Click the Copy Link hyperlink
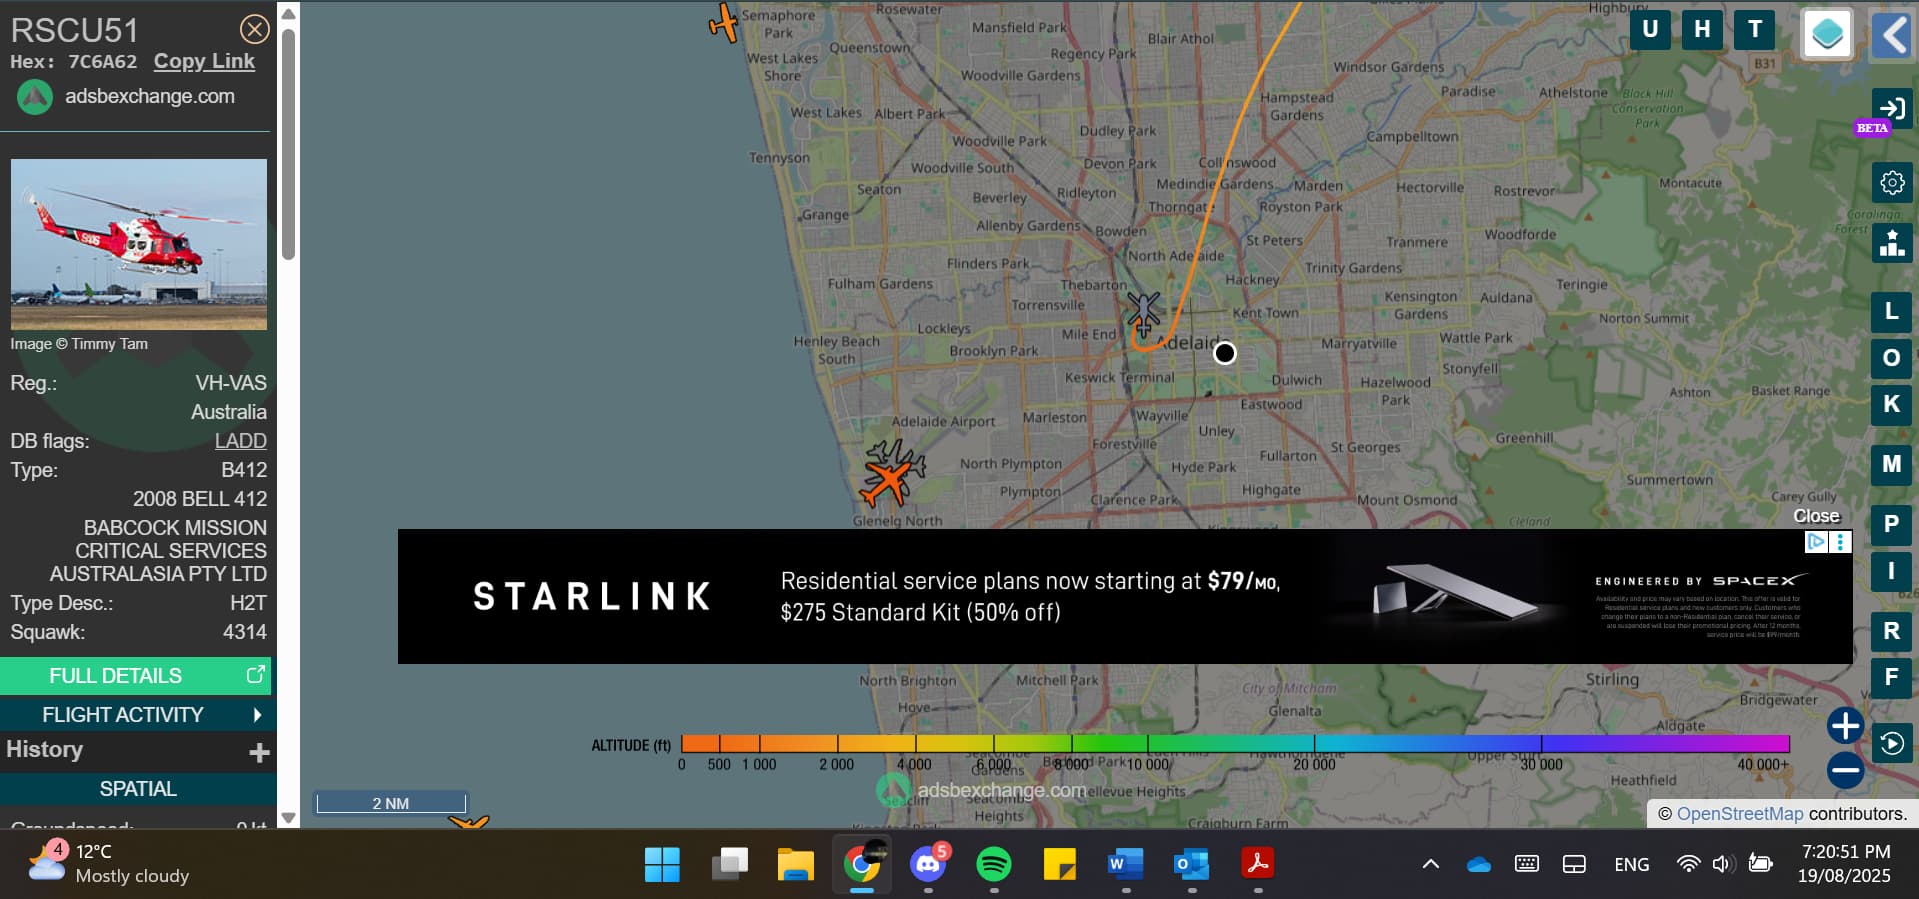The width and height of the screenshot is (1919, 899). (x=204, y=61)
